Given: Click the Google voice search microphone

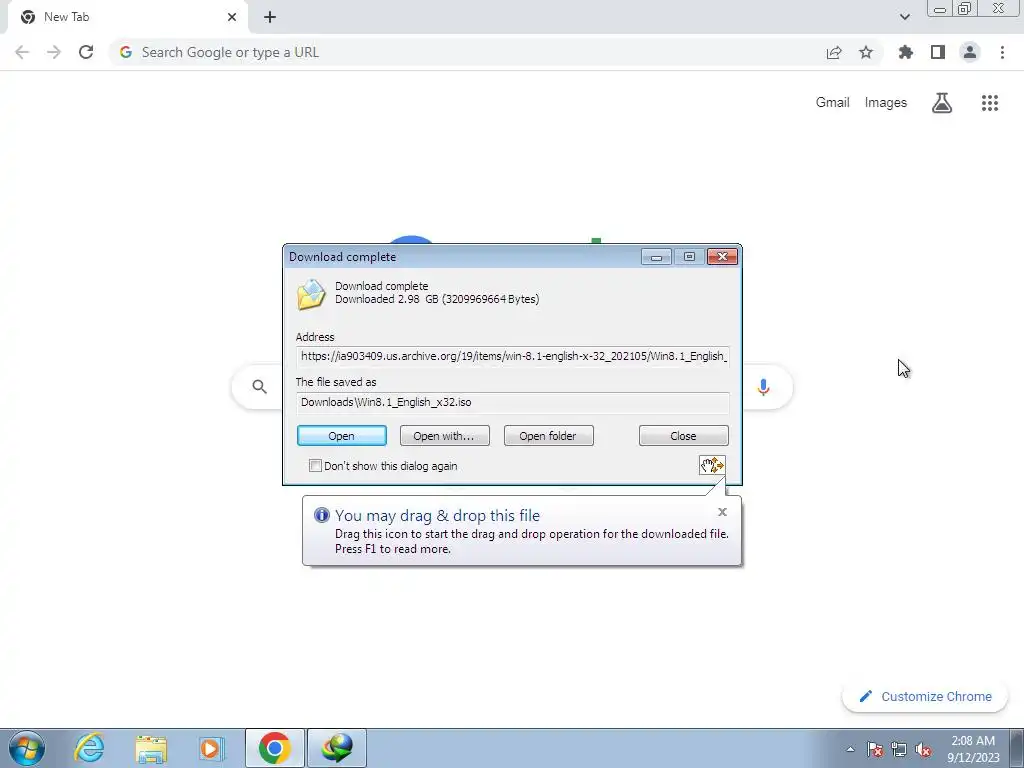Looking at the screenshot, I should tap(763, 387).
